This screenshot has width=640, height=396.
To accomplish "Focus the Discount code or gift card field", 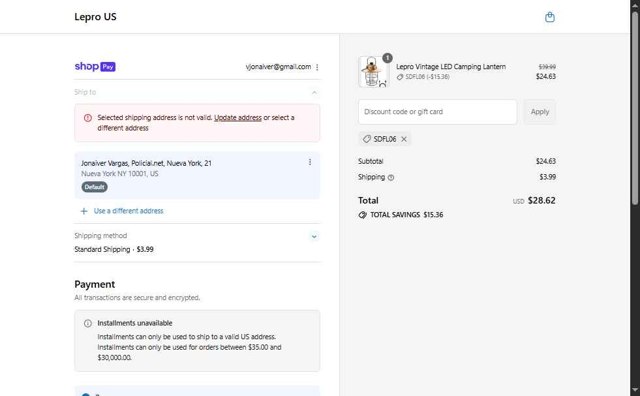I will click(438, 112).
